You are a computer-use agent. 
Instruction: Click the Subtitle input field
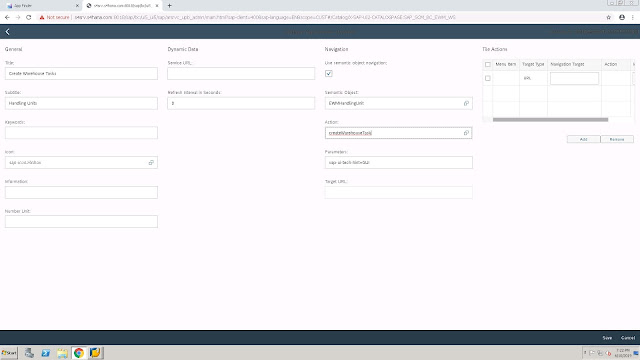(81, 103)
